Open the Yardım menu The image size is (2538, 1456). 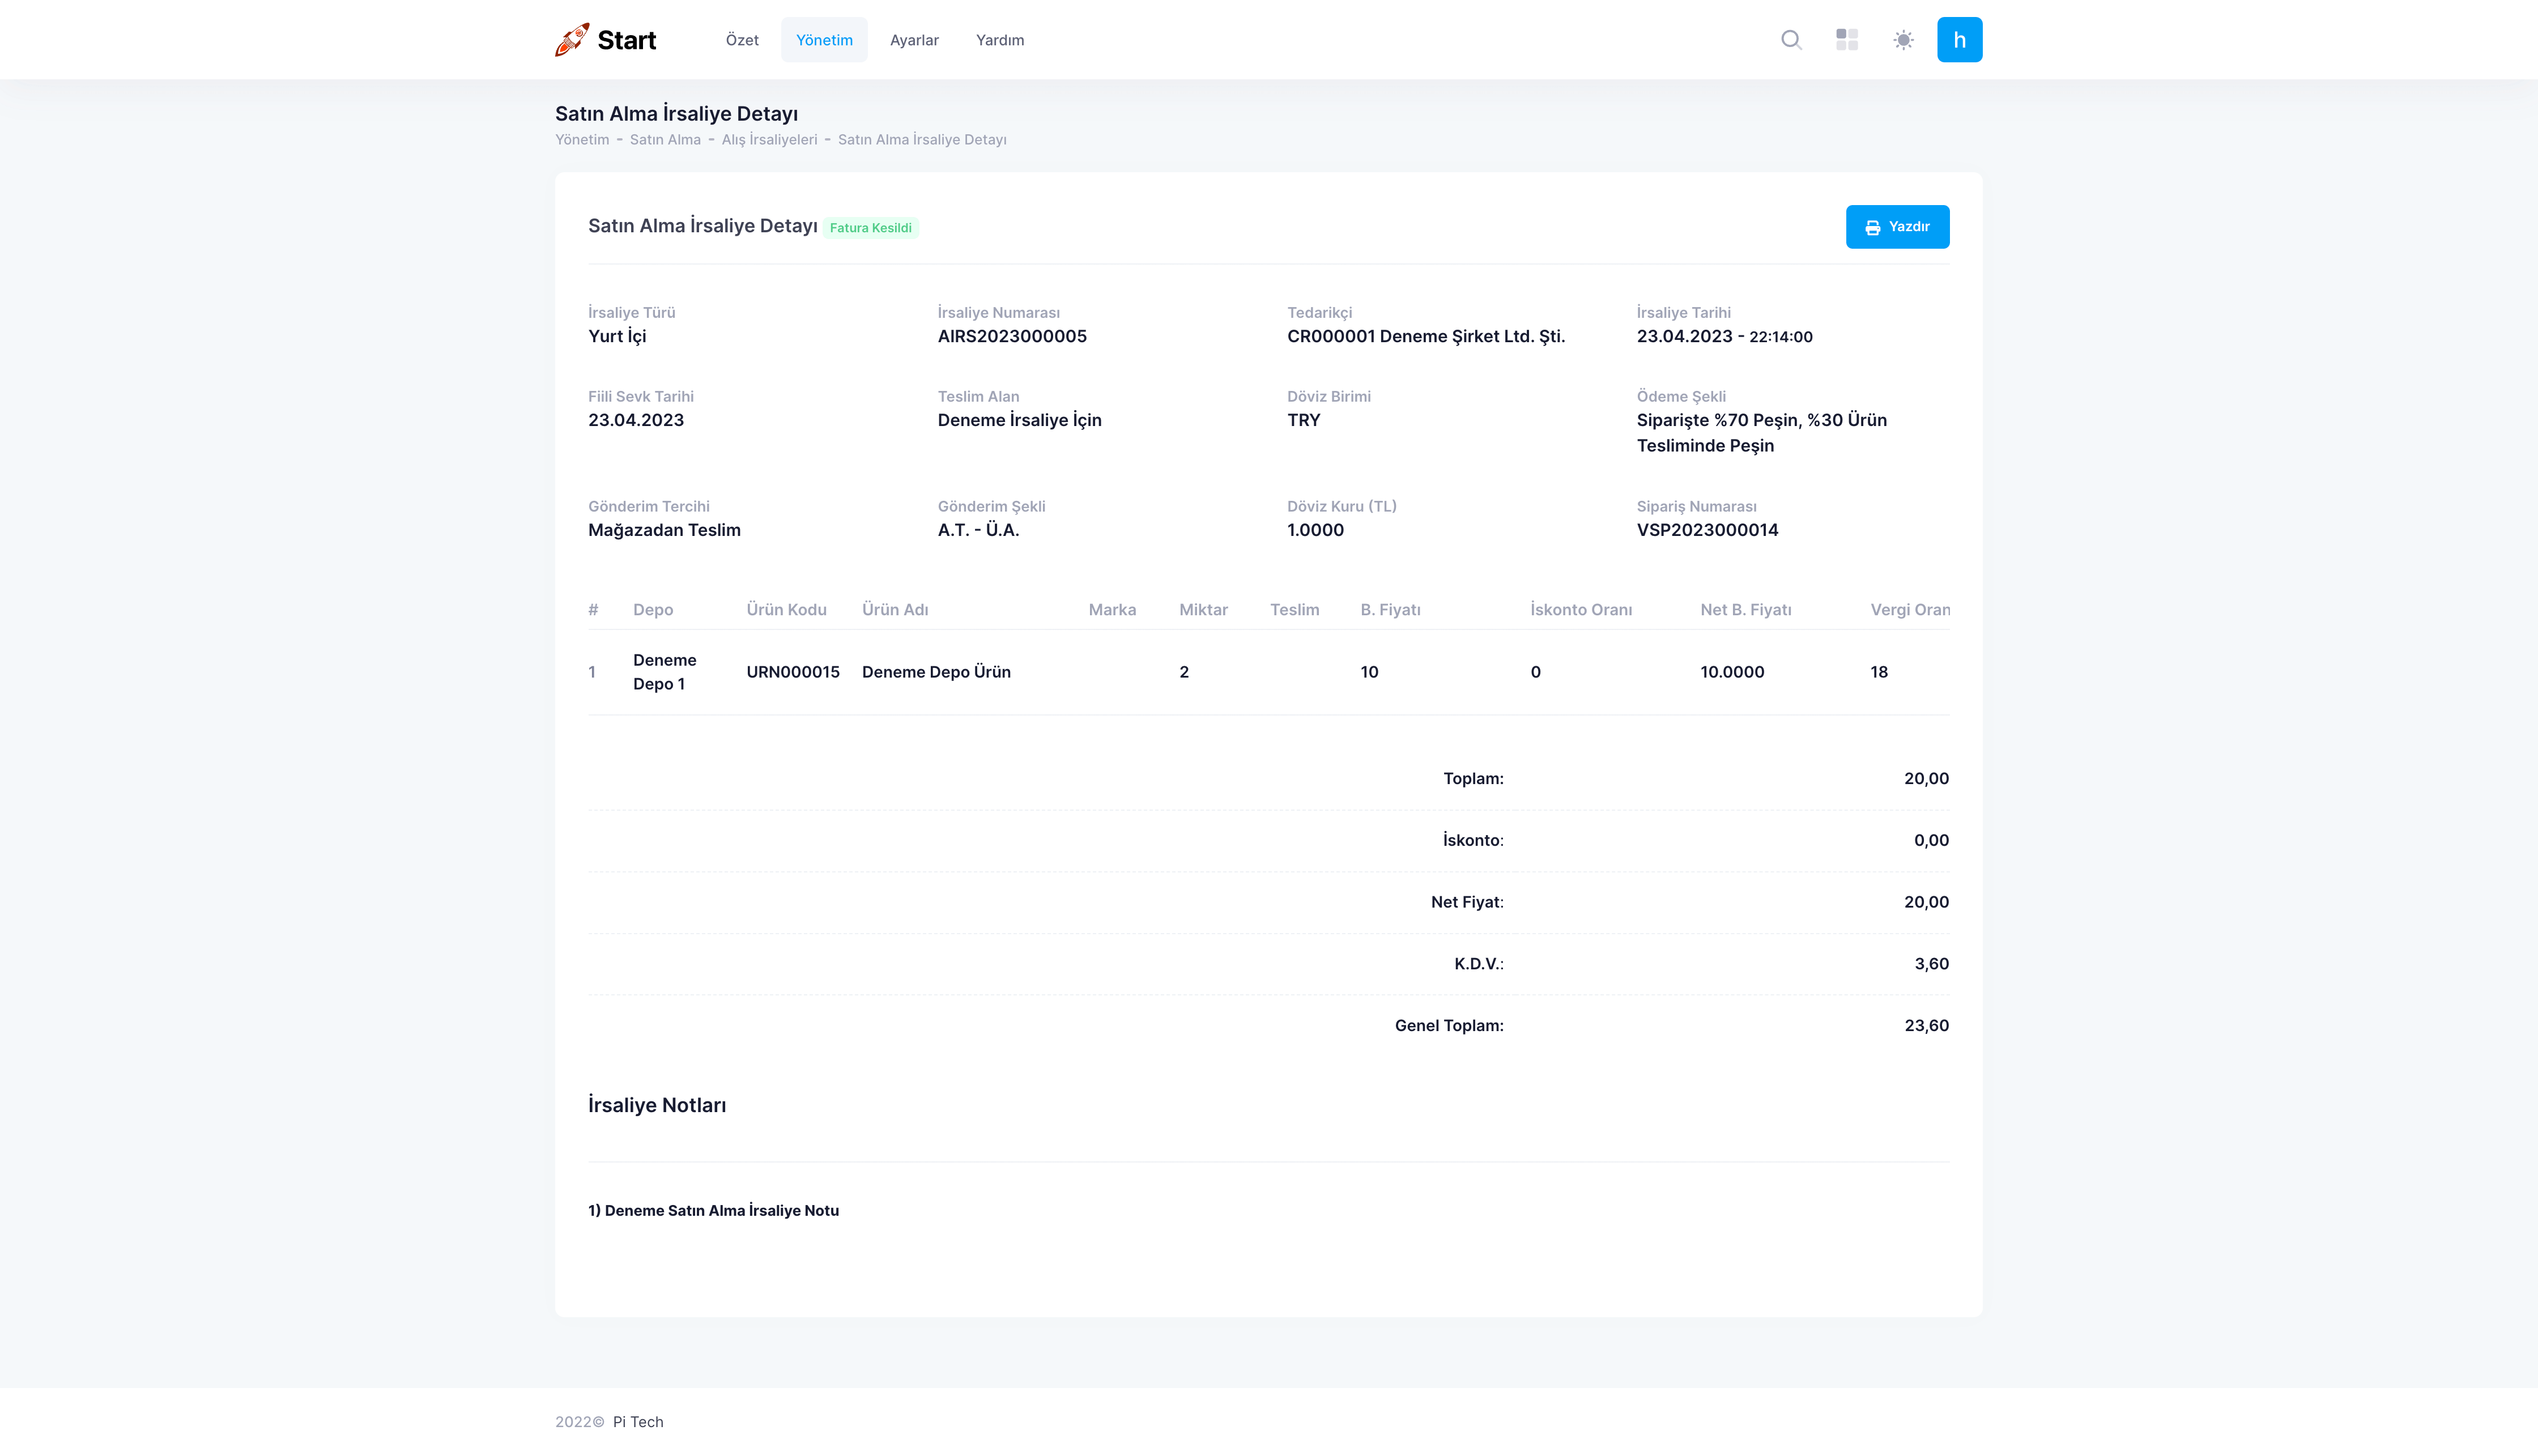999,40
